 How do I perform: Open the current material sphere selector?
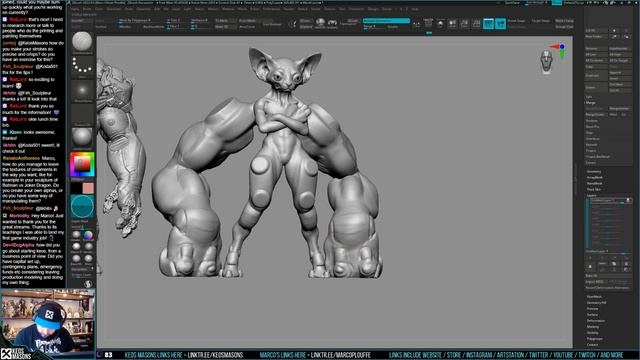(x=82, y=138)
